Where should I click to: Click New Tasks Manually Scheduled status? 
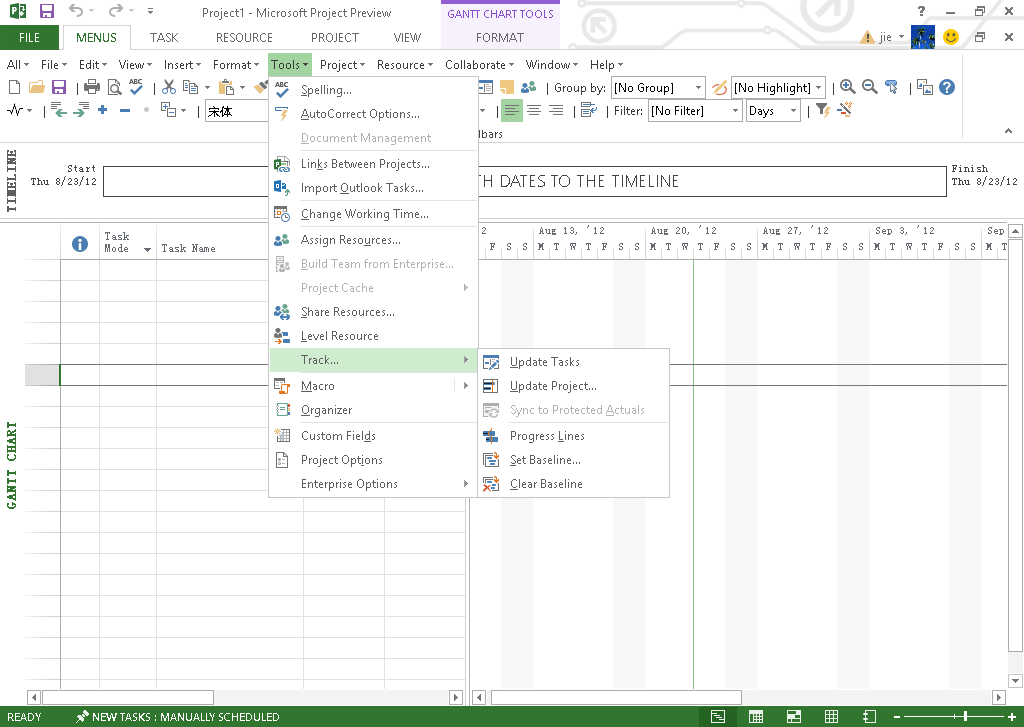click(177, 717)
